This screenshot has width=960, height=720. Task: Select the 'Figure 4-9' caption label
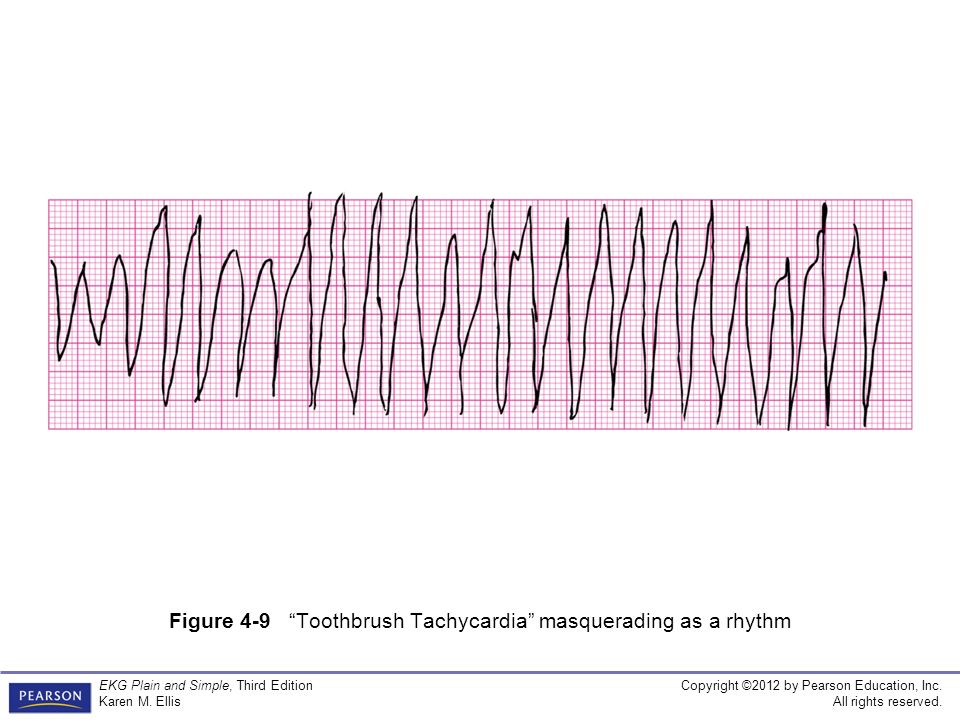(219, 621)
